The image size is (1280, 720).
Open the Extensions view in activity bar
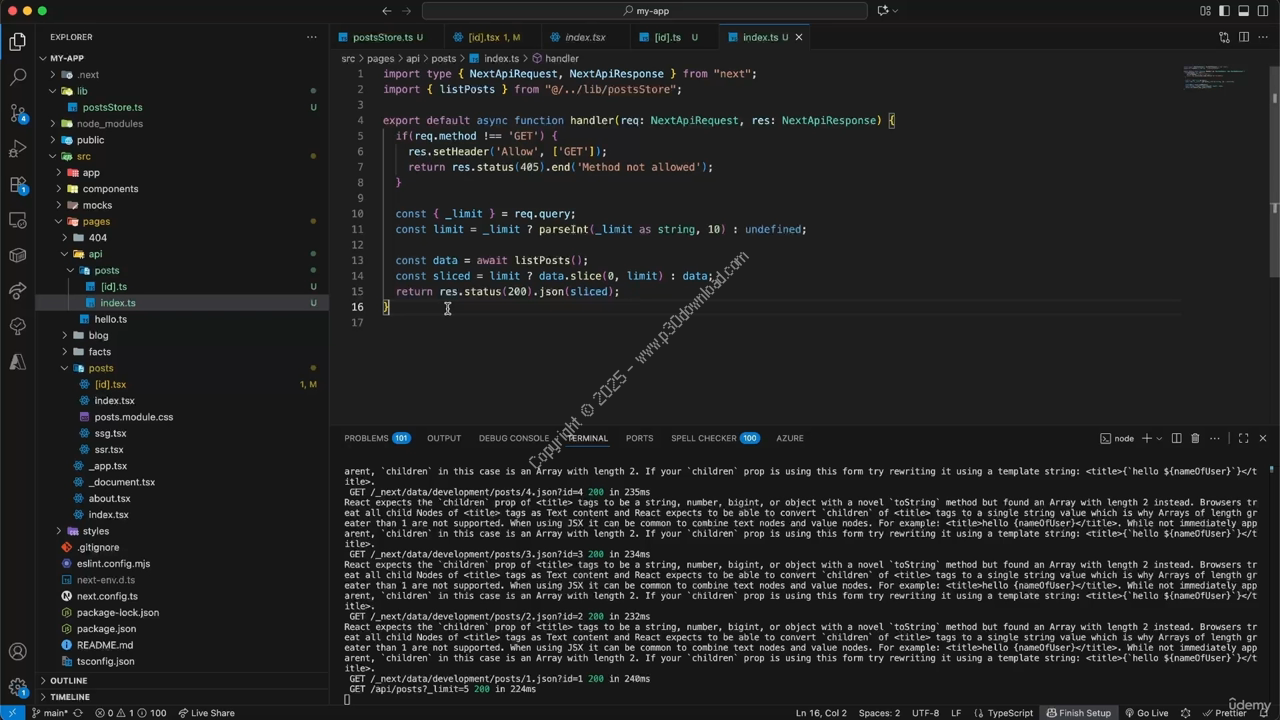[x=17, y=185]
